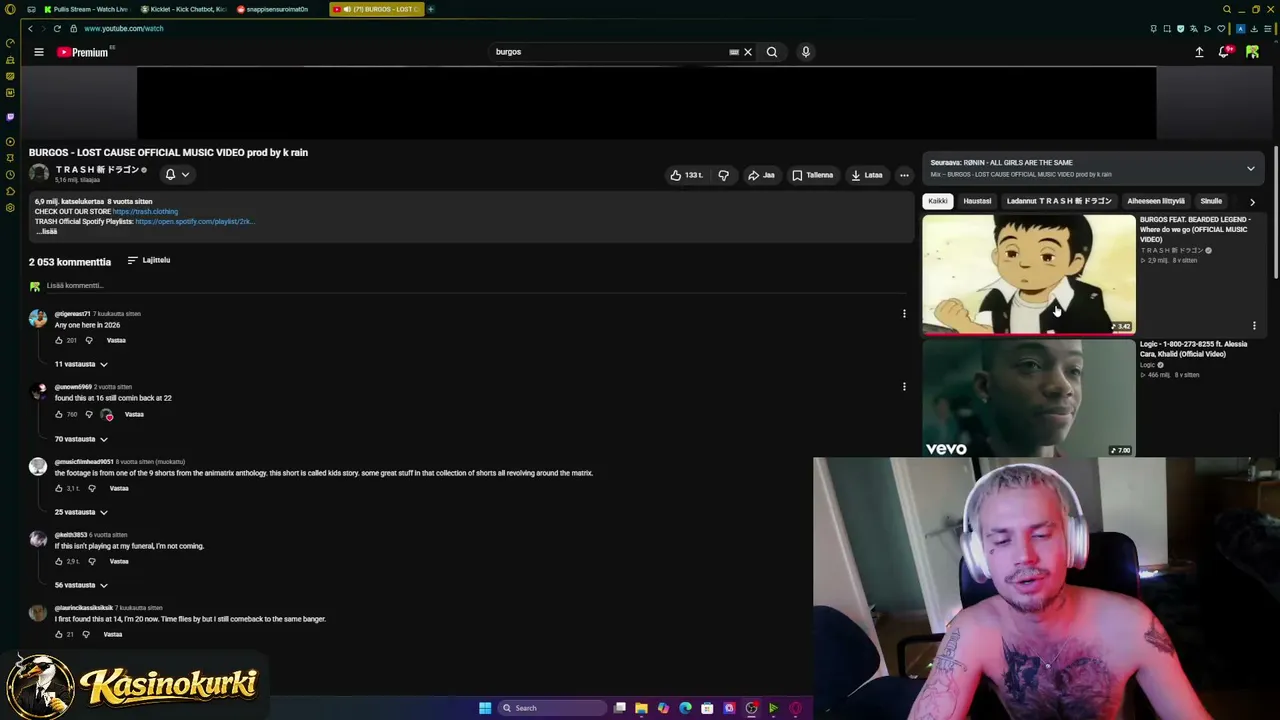Expand the 70 vastausta replies
The height and width of the screenshot is (720, 1280).
(81, 439)
